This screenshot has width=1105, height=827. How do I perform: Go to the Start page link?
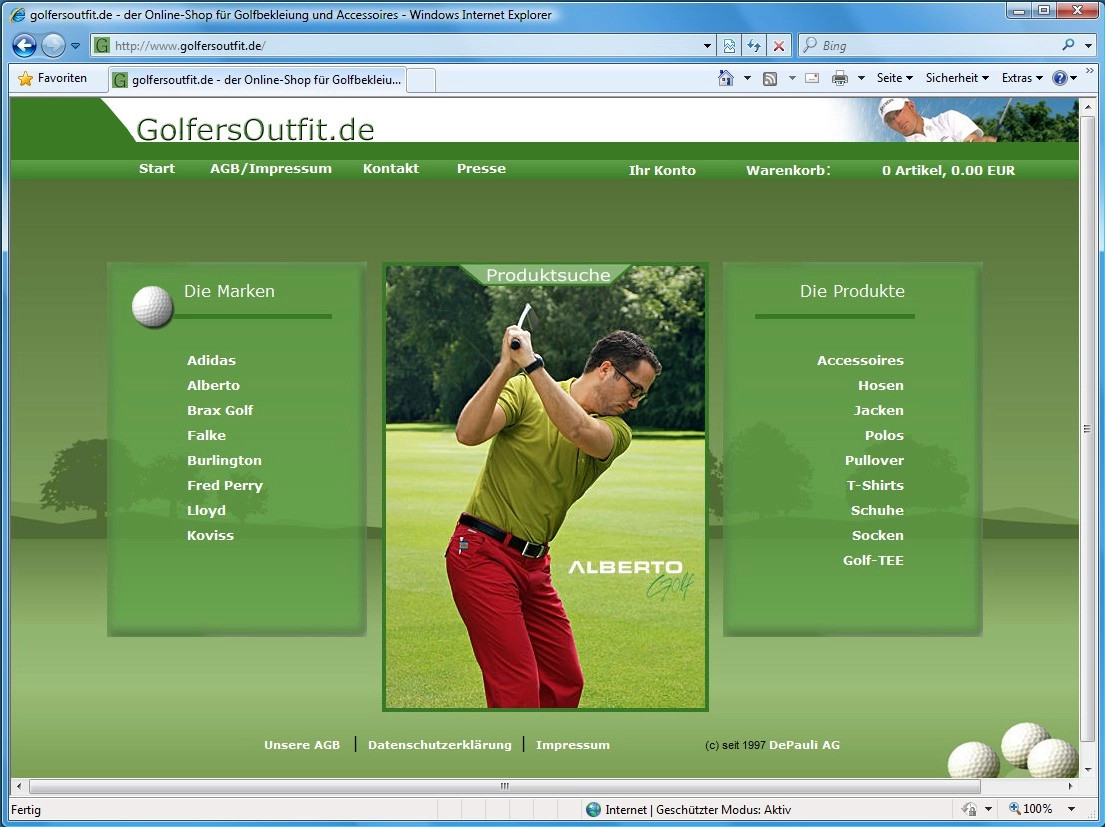[156, 168]
